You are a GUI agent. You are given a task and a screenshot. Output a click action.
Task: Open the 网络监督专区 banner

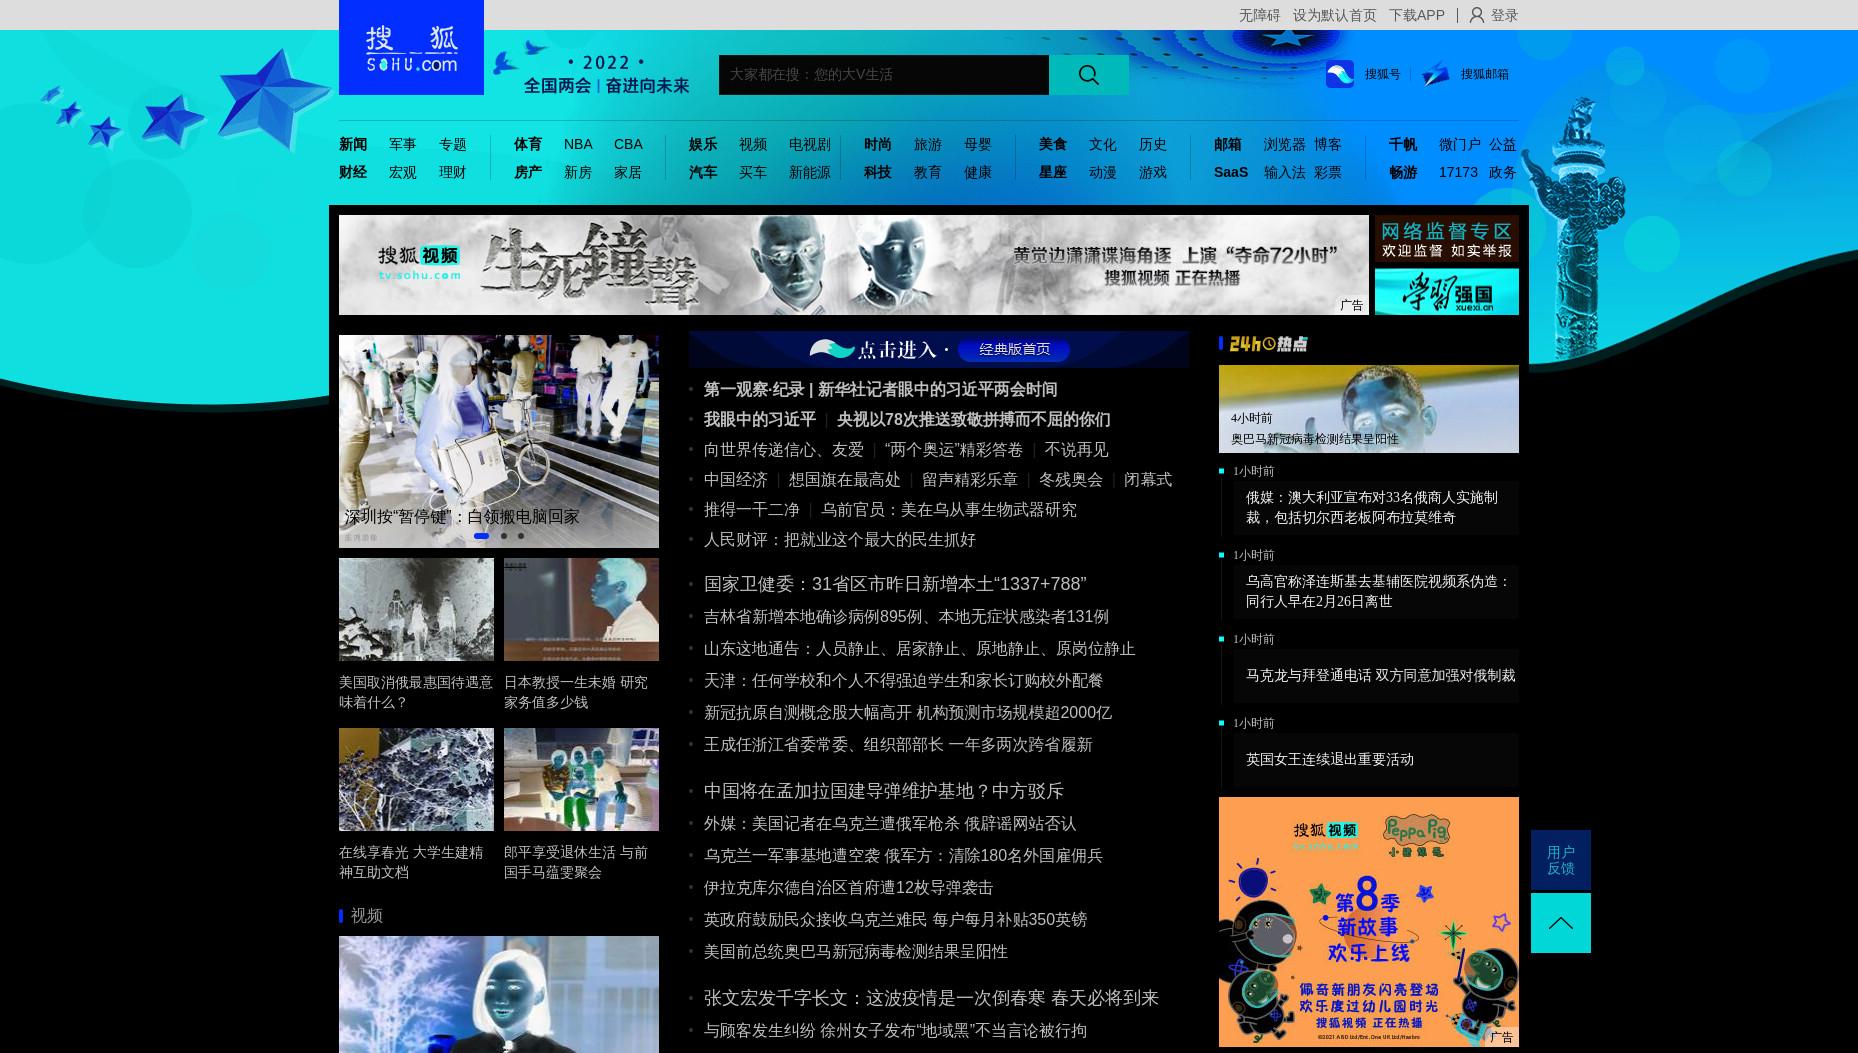pos(1446,238)
